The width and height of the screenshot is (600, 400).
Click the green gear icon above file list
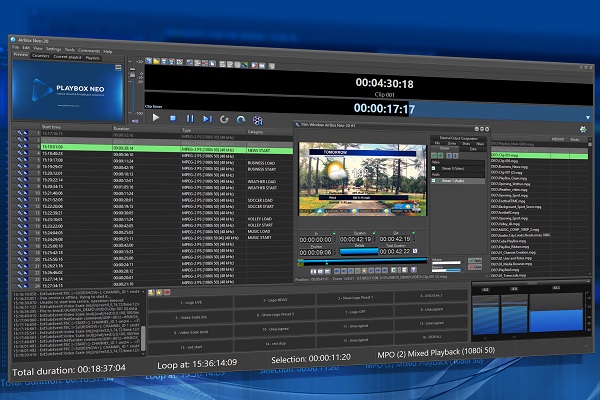pyautogui.click(x=583, y=129)
